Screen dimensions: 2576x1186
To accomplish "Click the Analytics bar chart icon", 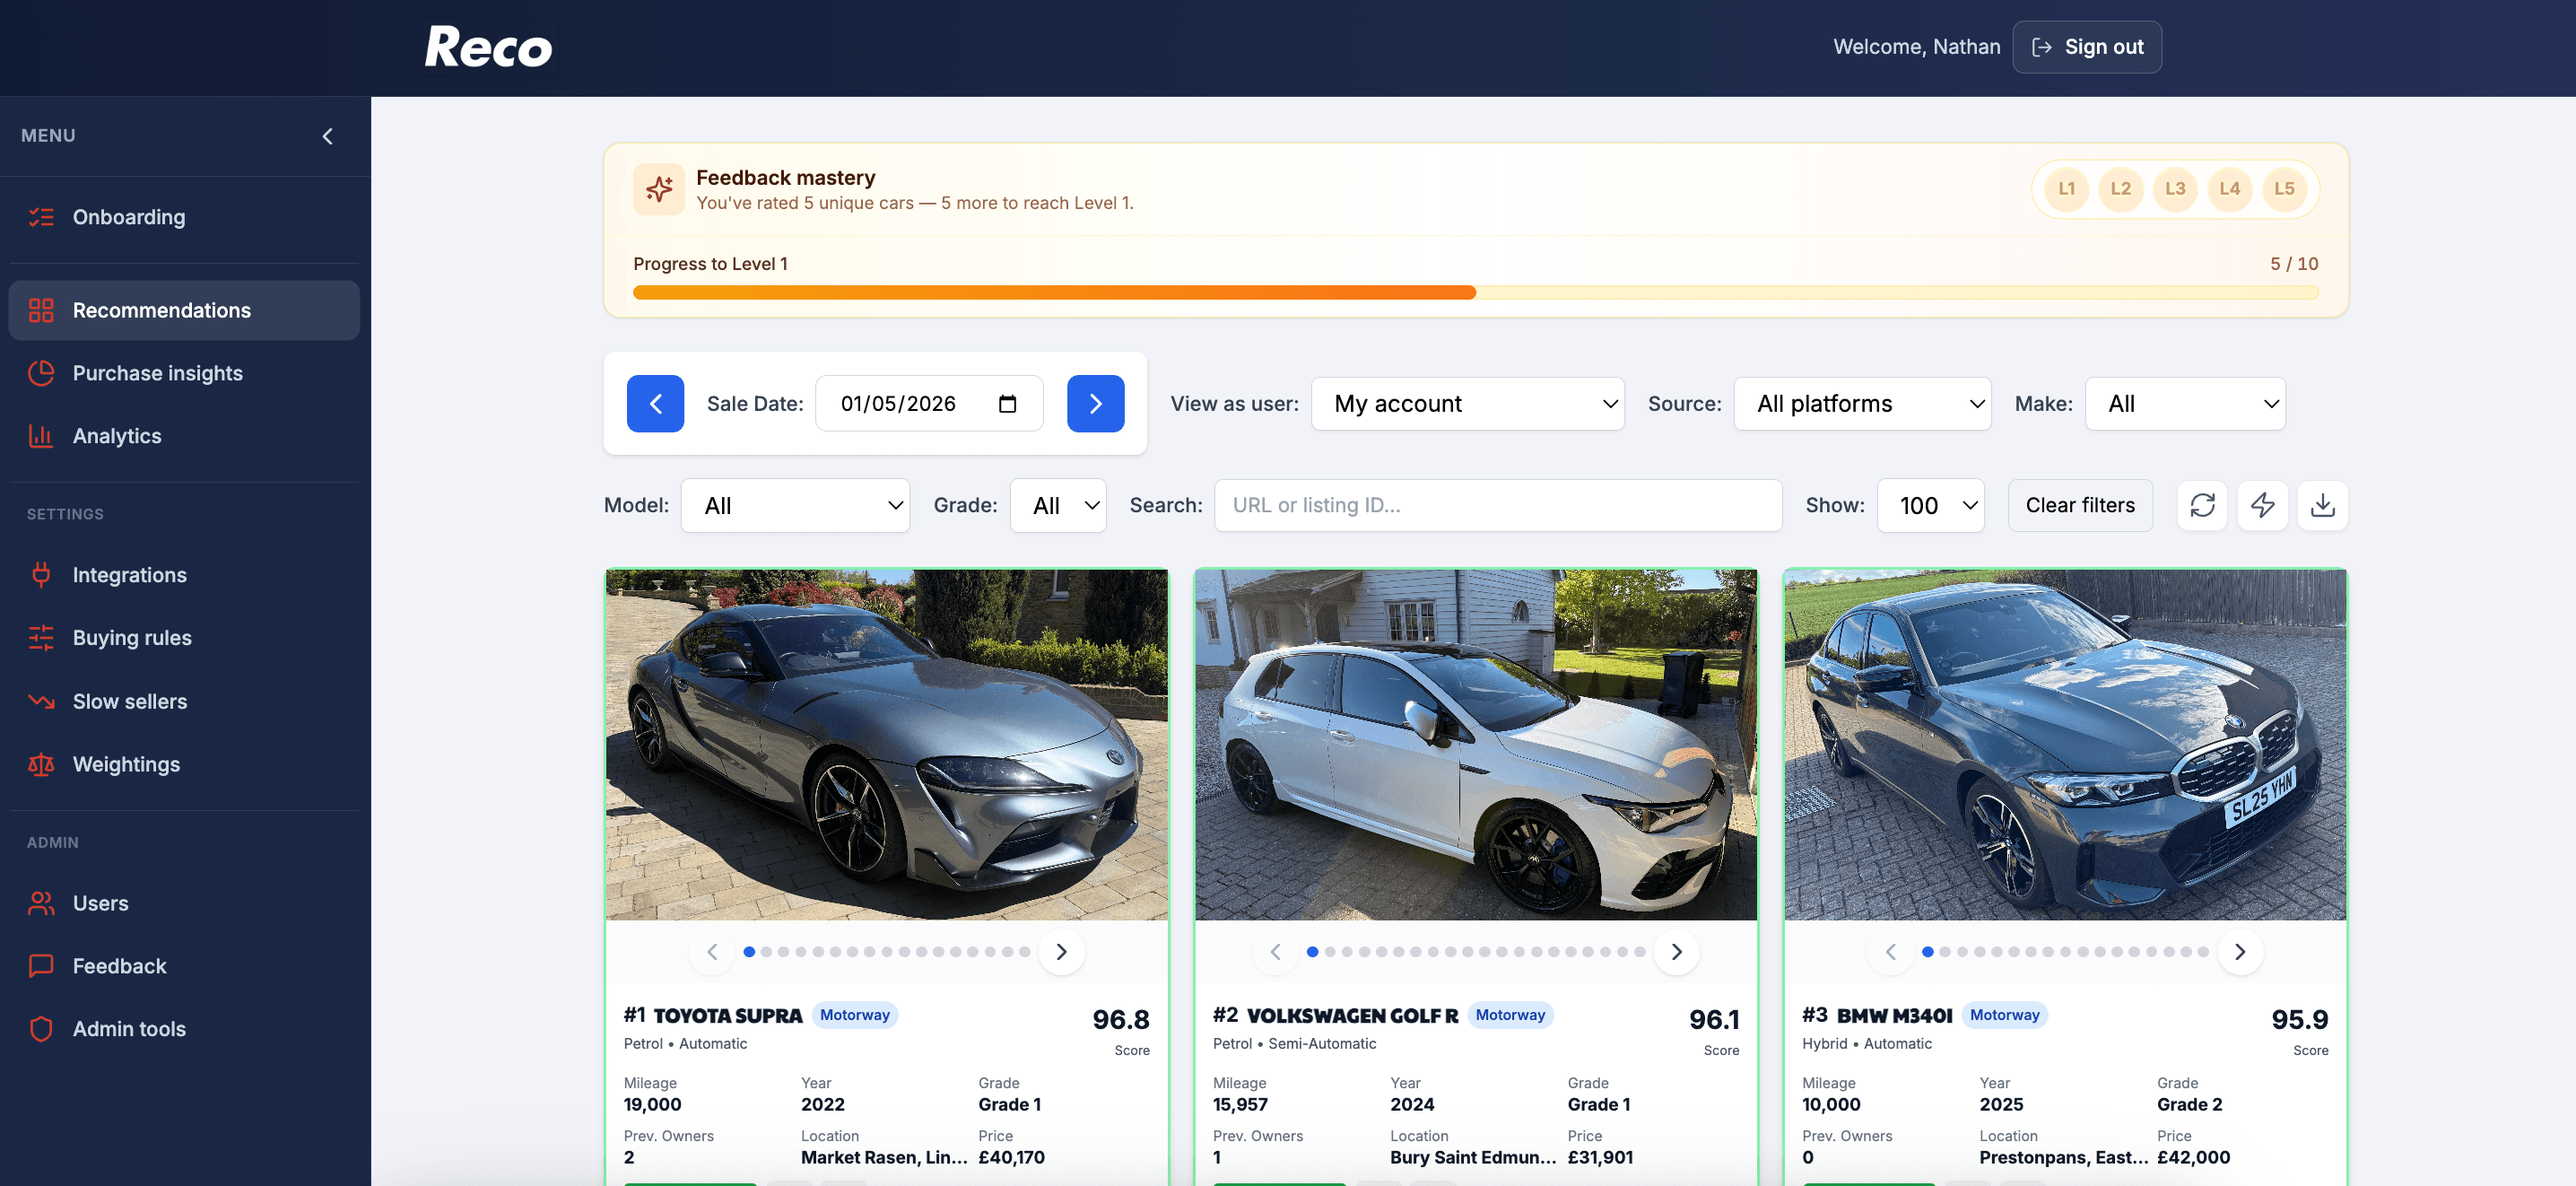I will (x=41, y=436).
